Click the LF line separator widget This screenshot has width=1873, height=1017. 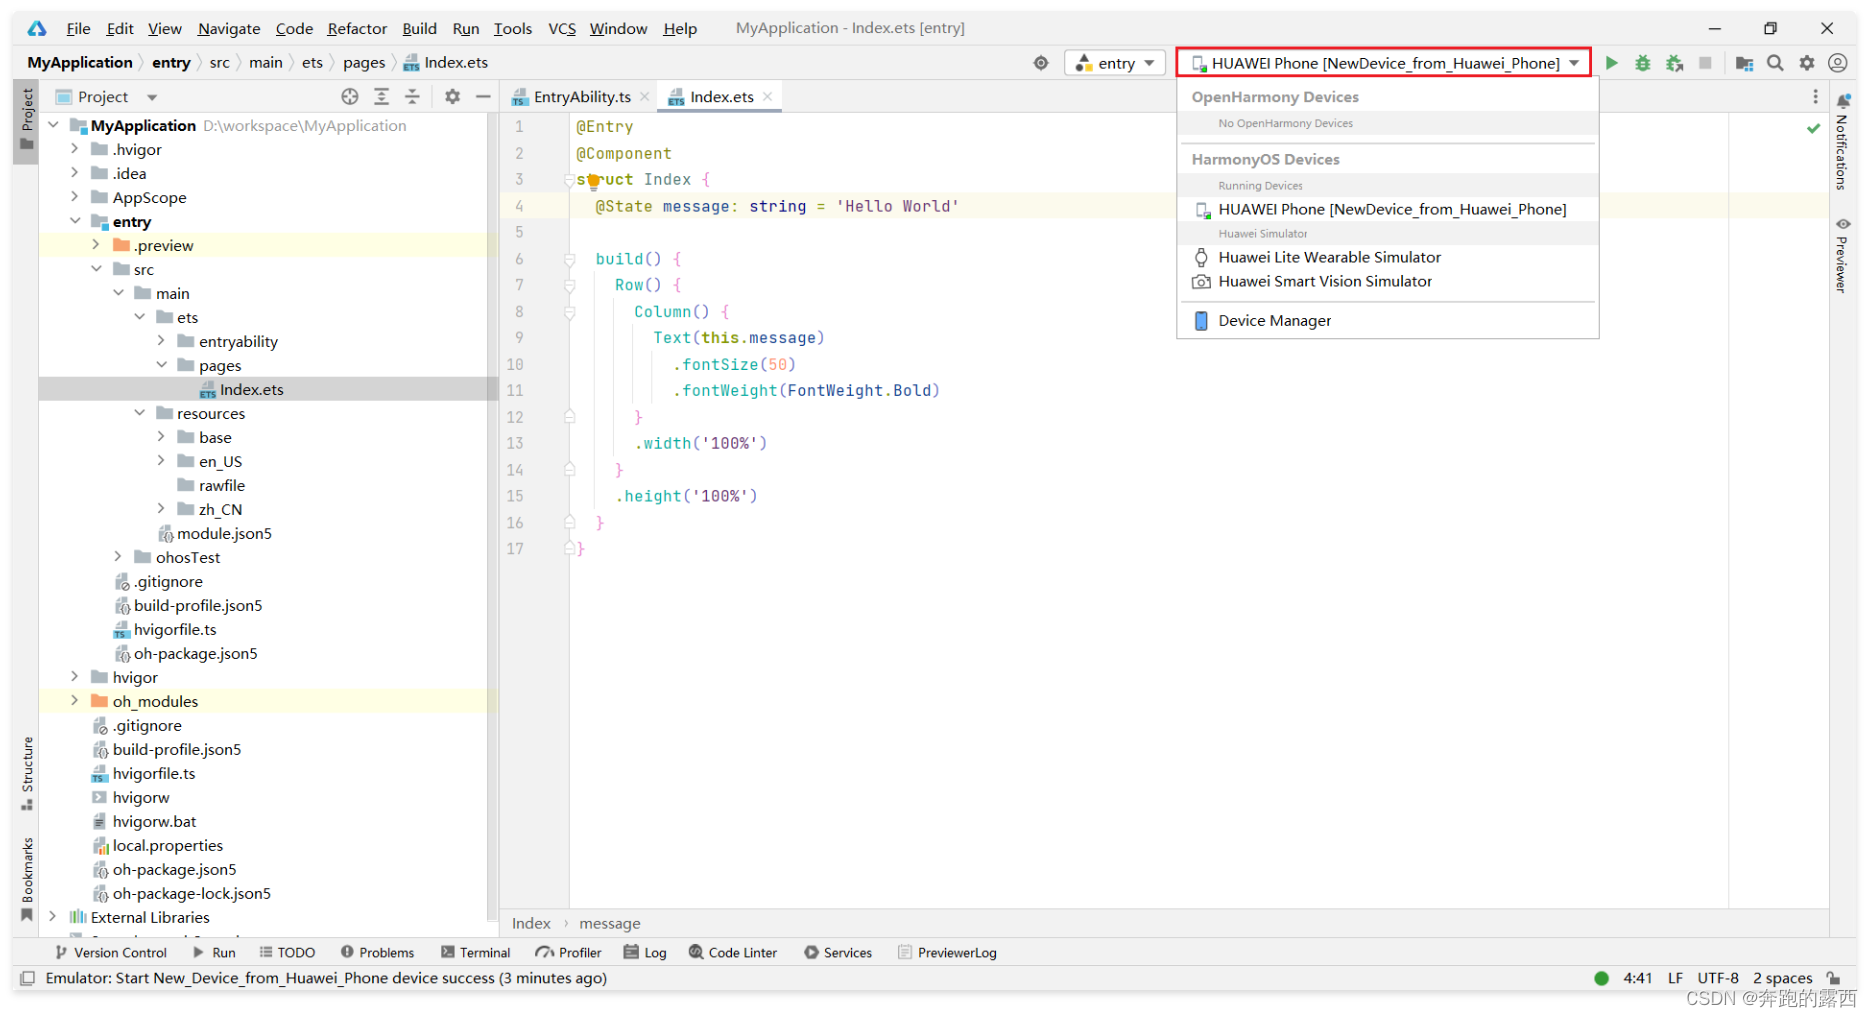(x=1675, y=979)
